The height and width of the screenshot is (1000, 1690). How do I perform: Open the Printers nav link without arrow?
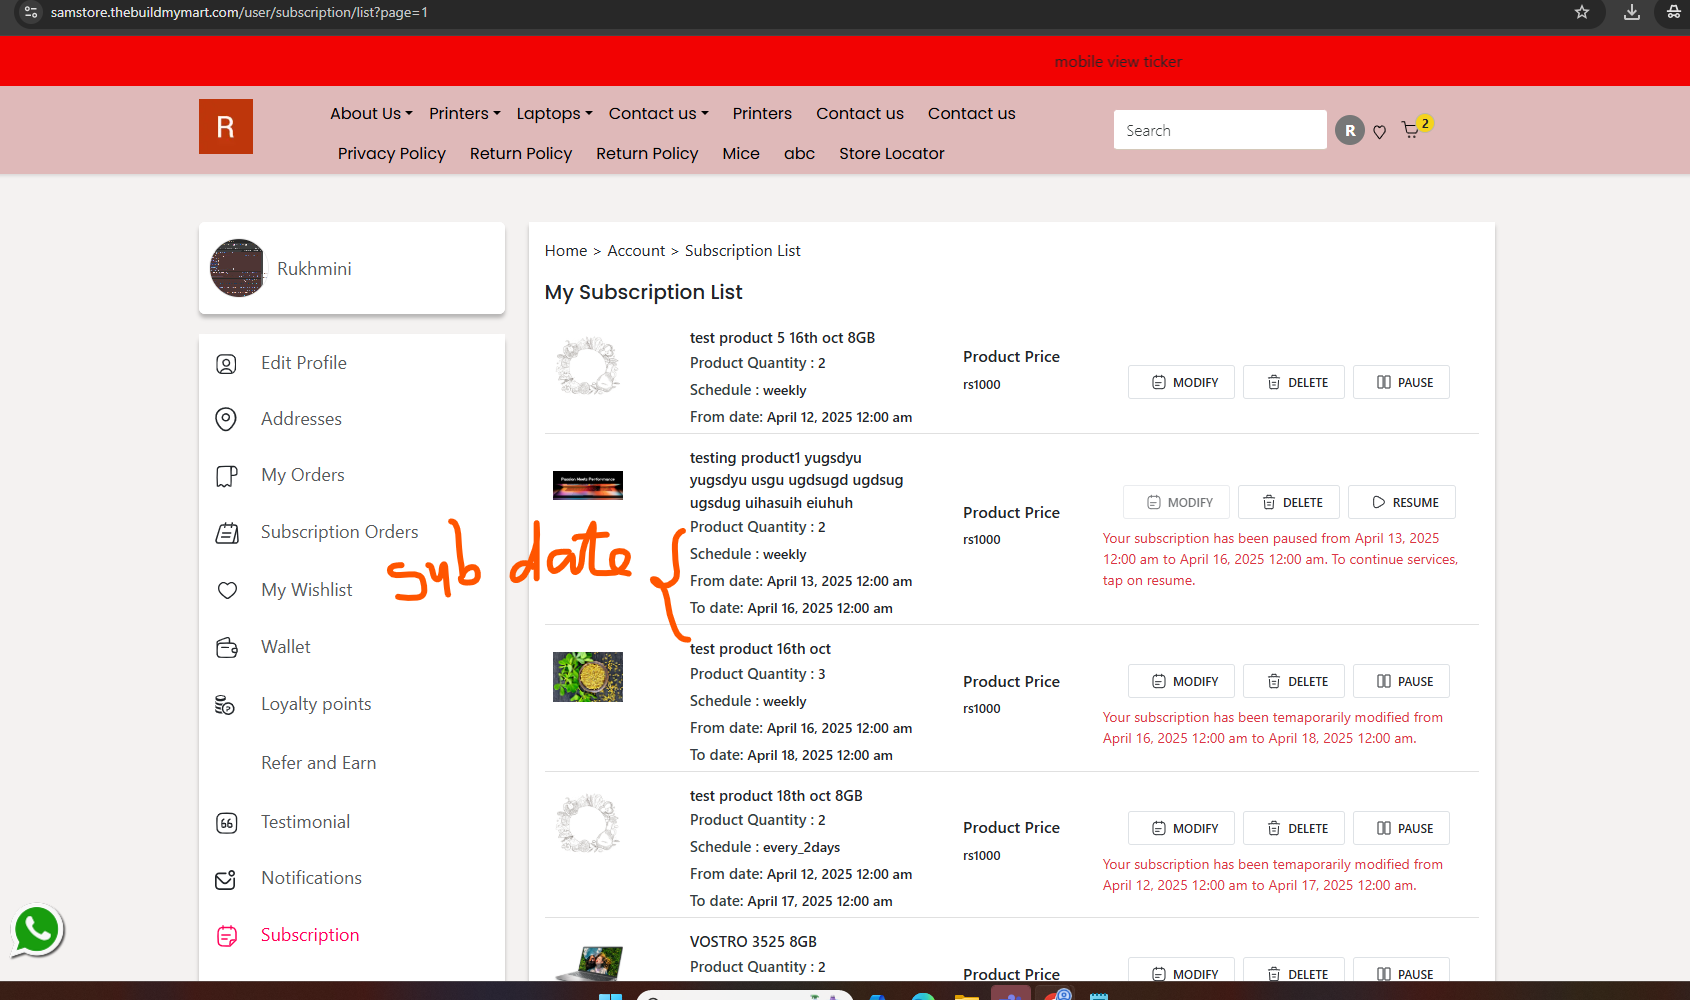[x=762, y=113]
